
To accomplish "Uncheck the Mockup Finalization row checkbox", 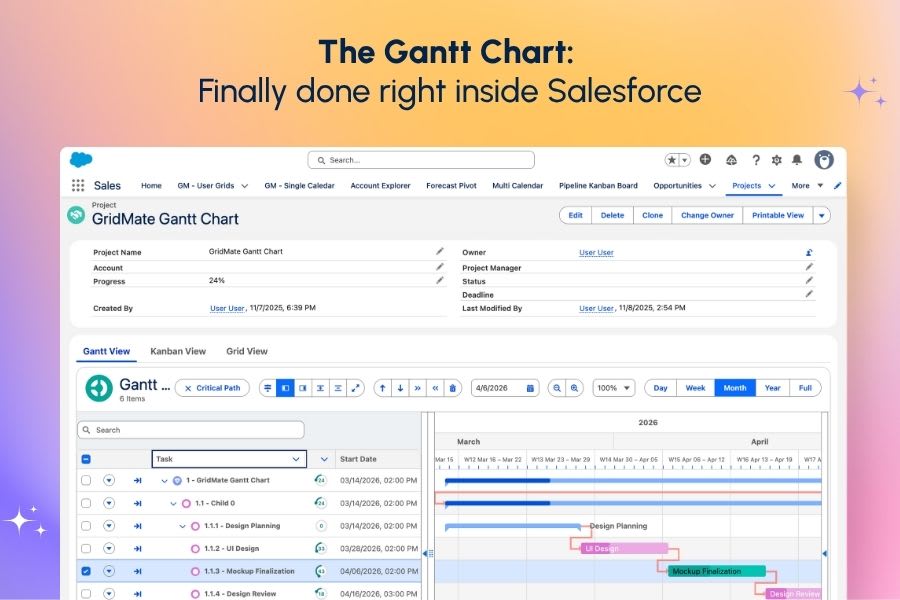I will [x=86, y=571].
